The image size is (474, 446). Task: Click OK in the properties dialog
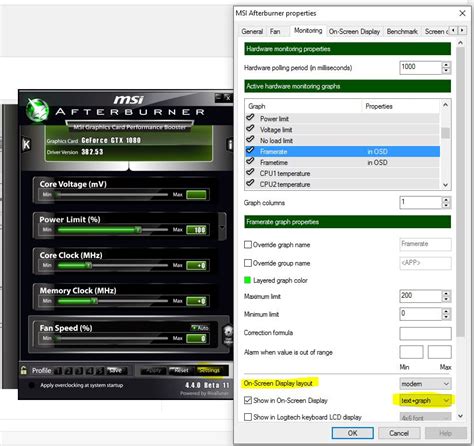click(x=353, y=433)
